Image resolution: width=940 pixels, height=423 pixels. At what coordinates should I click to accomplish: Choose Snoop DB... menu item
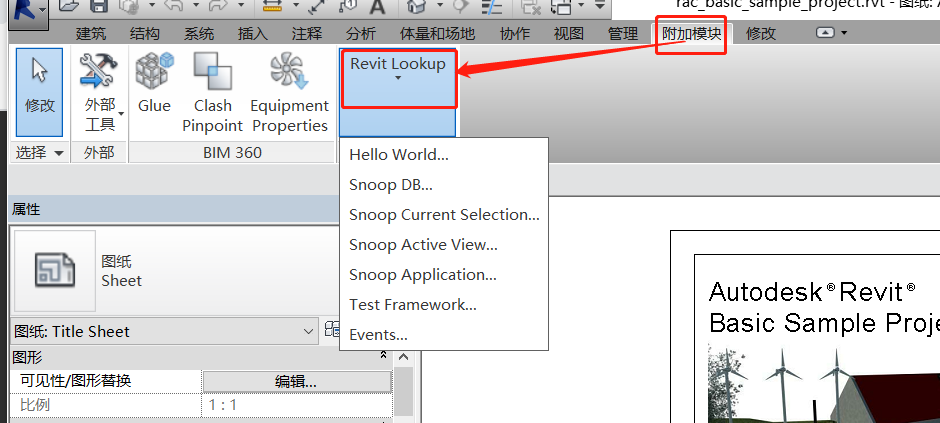point(444,185)
